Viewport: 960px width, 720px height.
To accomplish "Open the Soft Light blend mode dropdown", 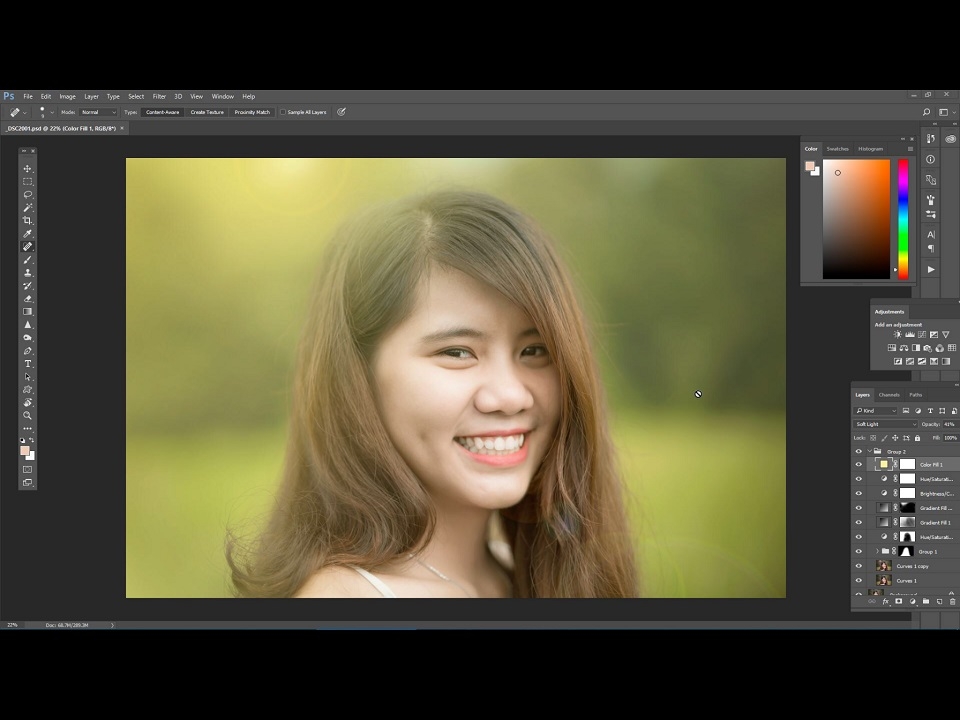I will [885, 424].
